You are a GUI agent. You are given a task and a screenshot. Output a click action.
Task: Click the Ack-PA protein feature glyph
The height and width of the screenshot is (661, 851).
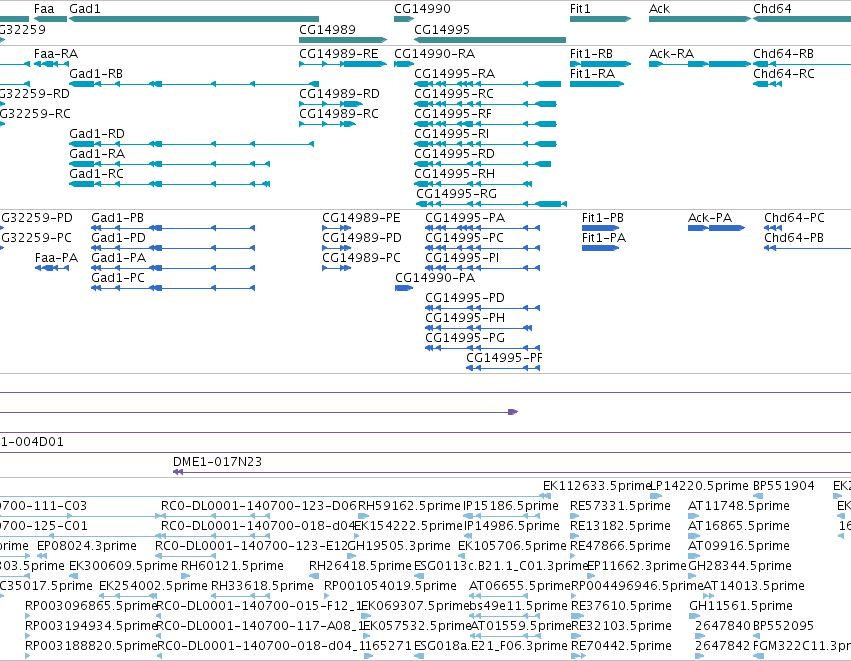pyautogui.click(x=716, y=228)
